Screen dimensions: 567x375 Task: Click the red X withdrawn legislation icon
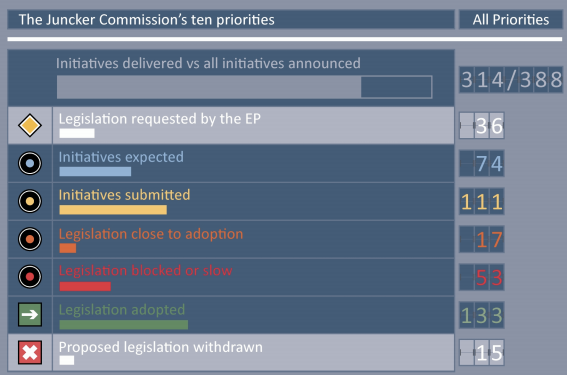coord(30,352)
